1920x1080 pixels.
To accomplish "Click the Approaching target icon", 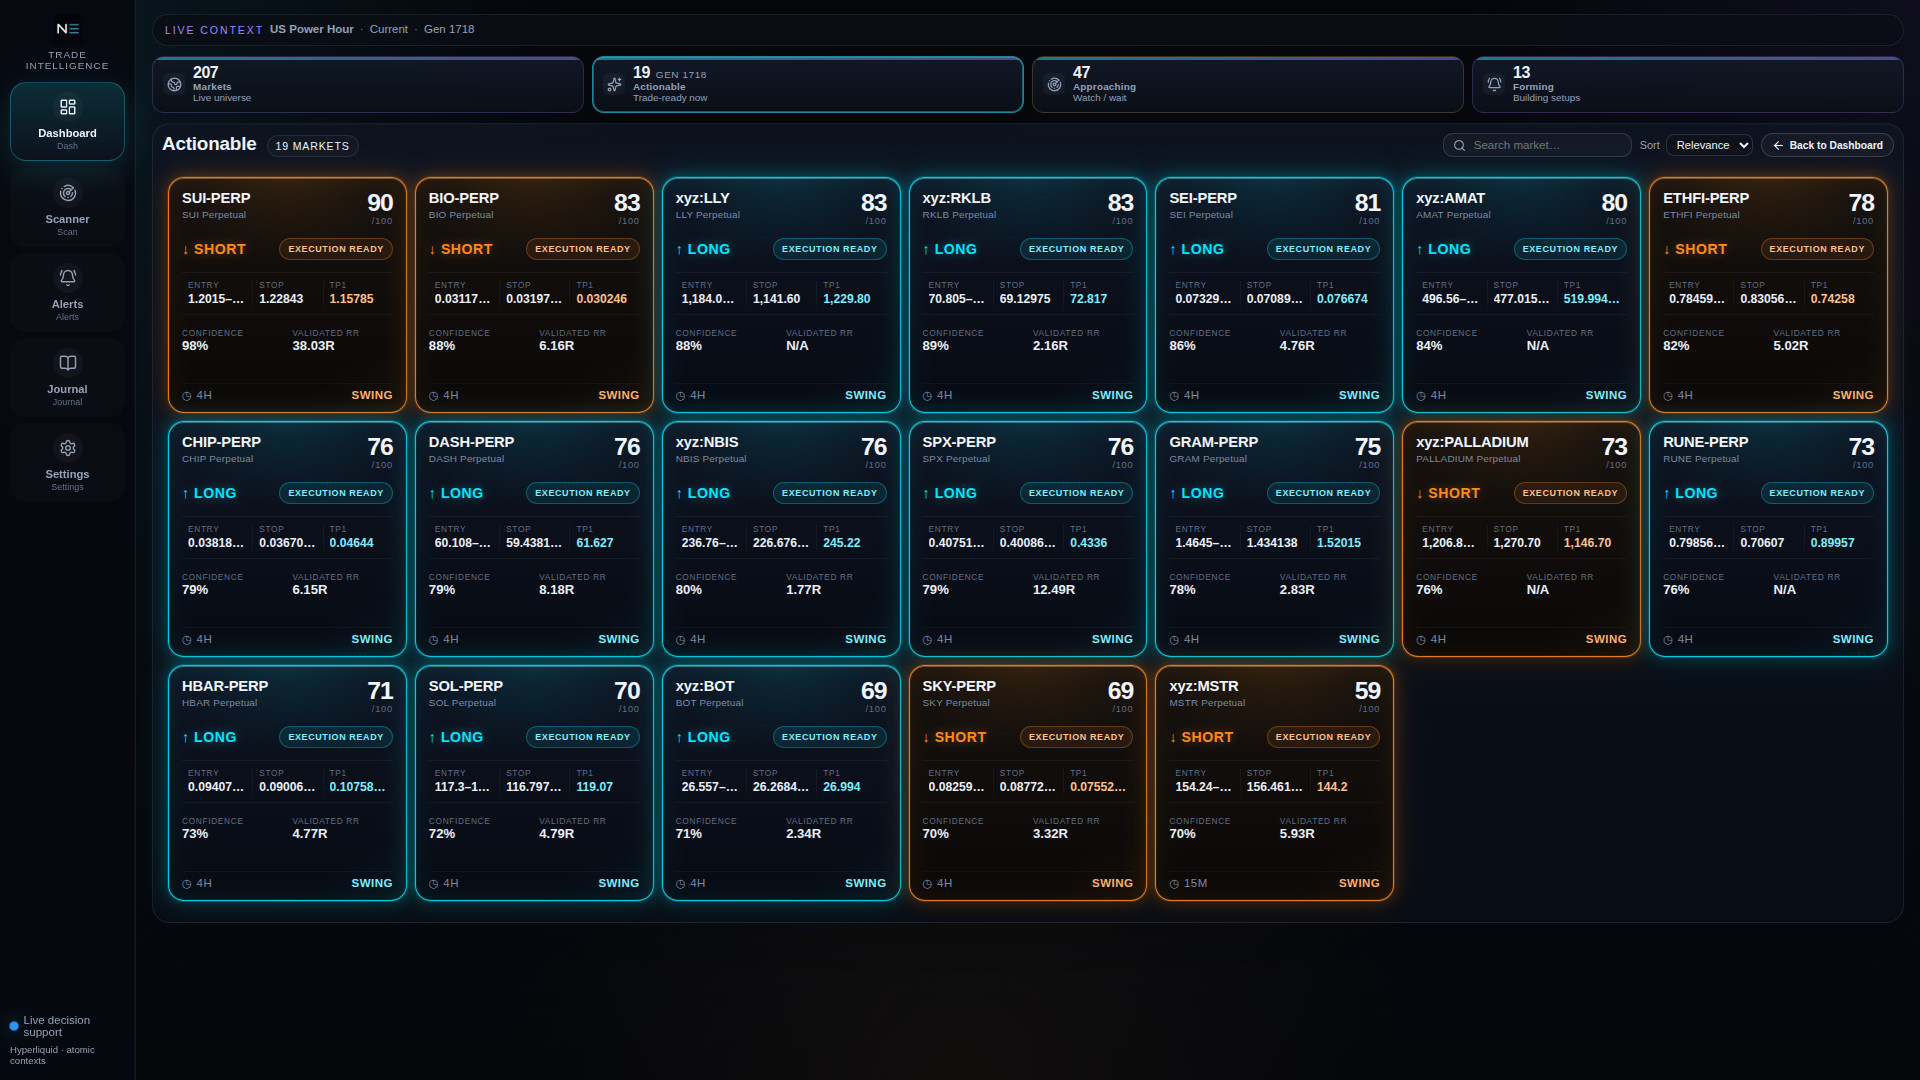I will click(x=1054, y=85).
